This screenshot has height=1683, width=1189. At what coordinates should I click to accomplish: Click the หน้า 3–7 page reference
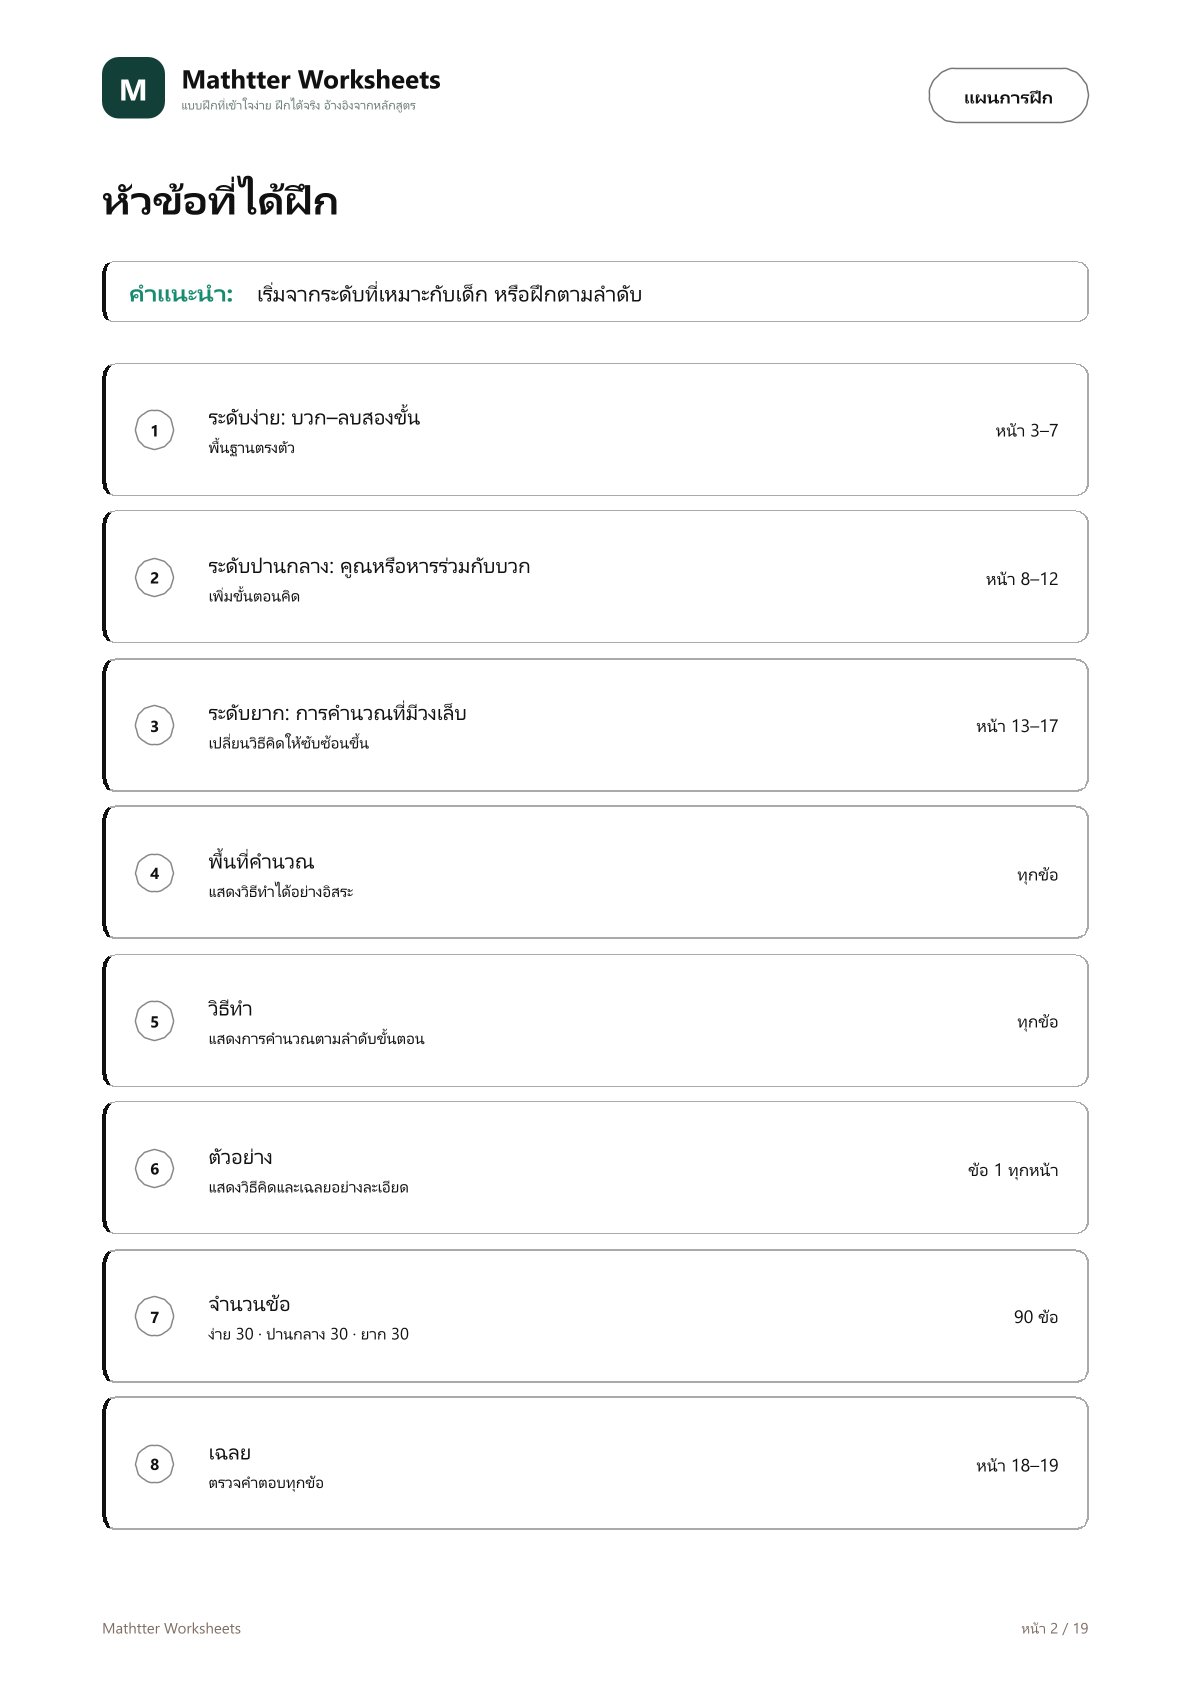coord(1026,430)
